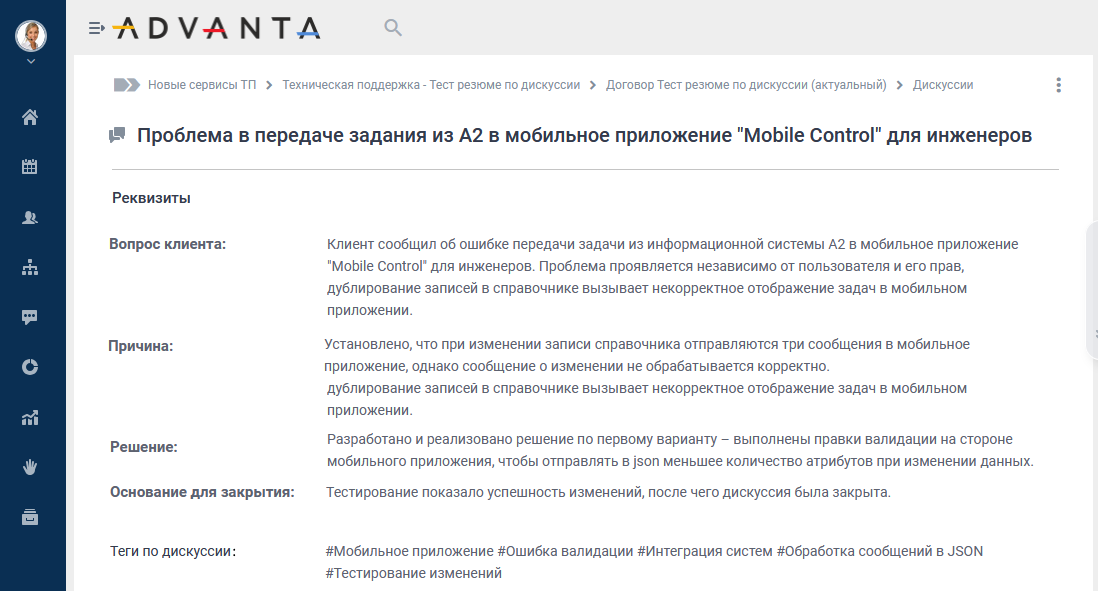Image resolution: width=1098 pixels, height=591 pixels.
Task: Expand the user profile chevron under avatar
Action: point(31,62)
